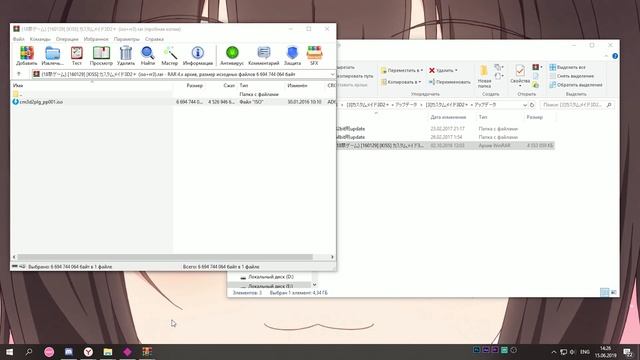The height and width of the screenshot is (360, 640).
Task: Click the WinRAR horizontal scrollbar
Action: pyautogui.click(x=165, y=257)
